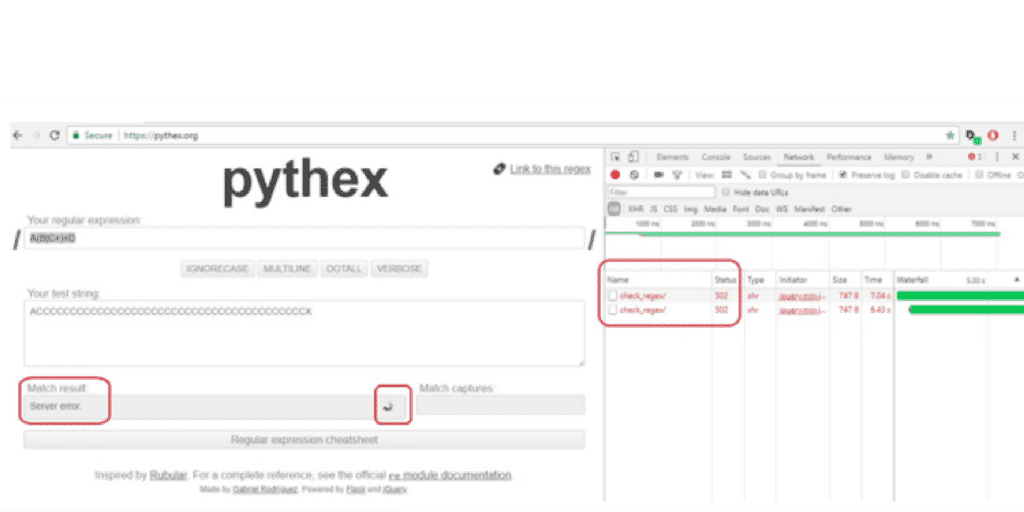The image size is (1024, 512).
Task: Toggle the capture screenshots camera icon
Action: point(659,175)
